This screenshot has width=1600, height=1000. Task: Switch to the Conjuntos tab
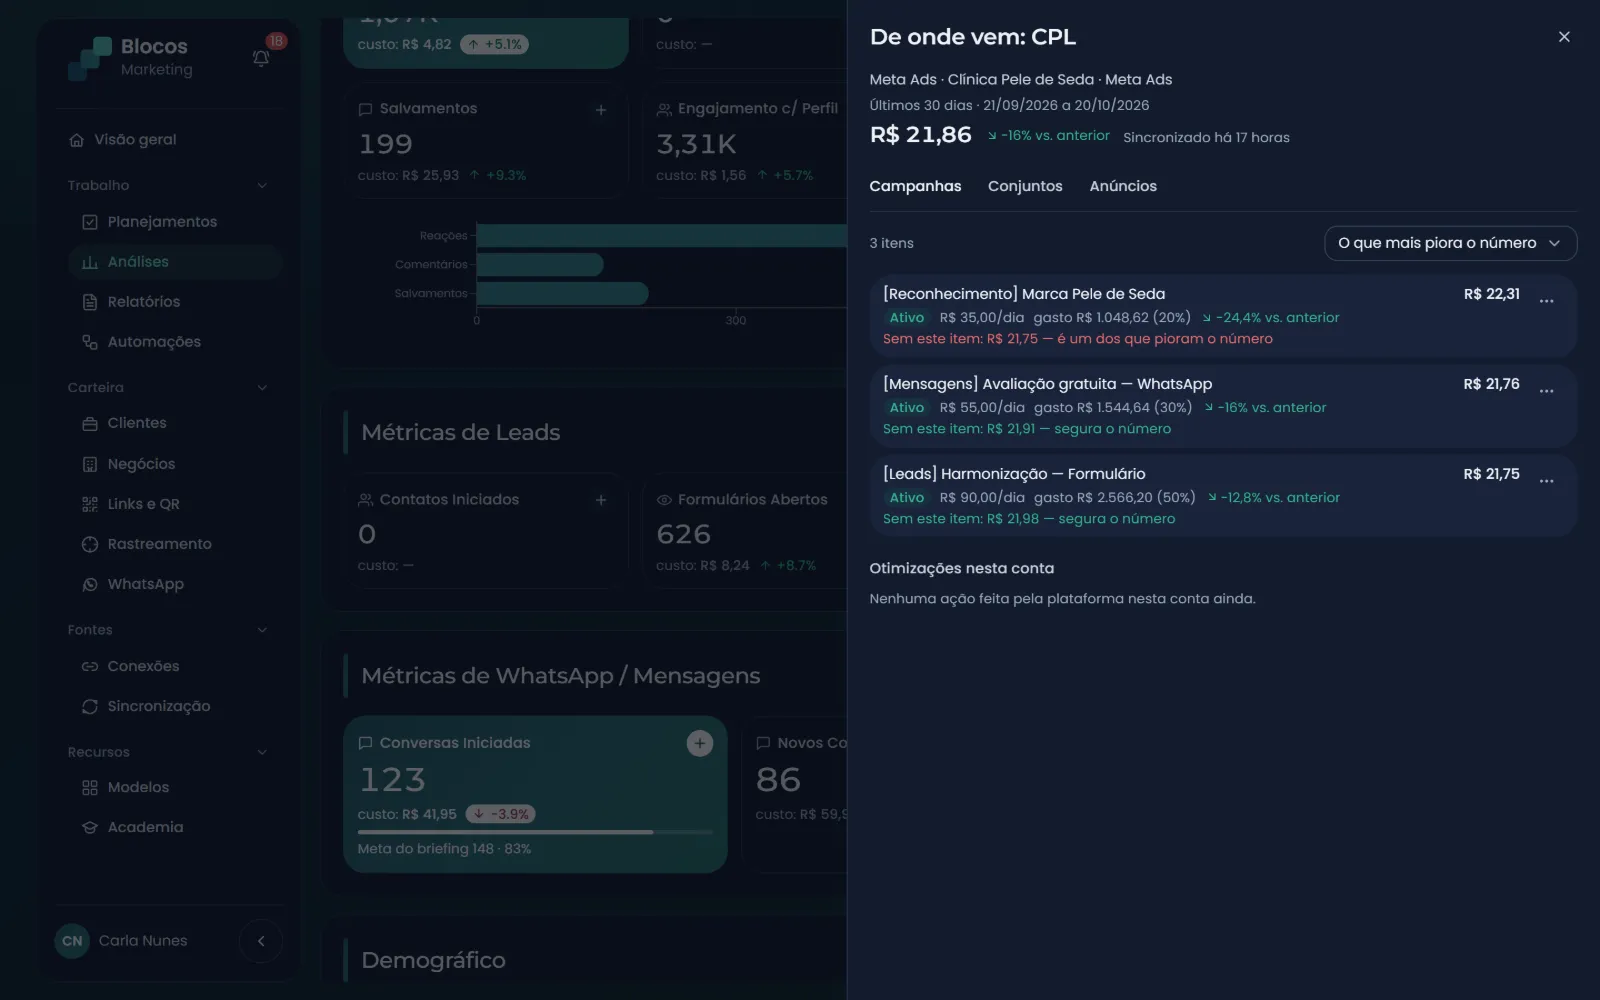(x=1025, y=186)
